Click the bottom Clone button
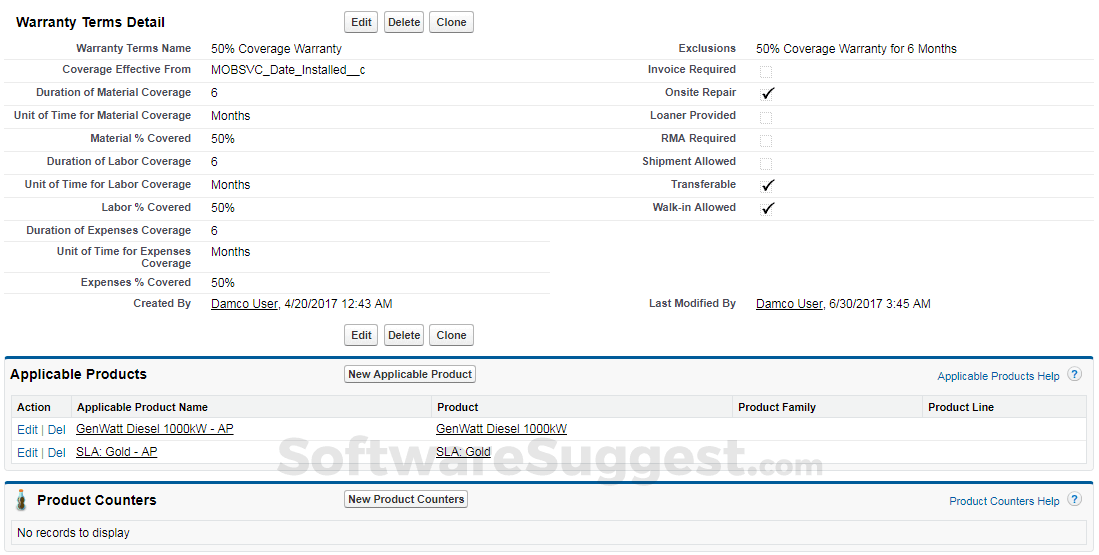The image size is (1099, 555). tap(451, 335)
